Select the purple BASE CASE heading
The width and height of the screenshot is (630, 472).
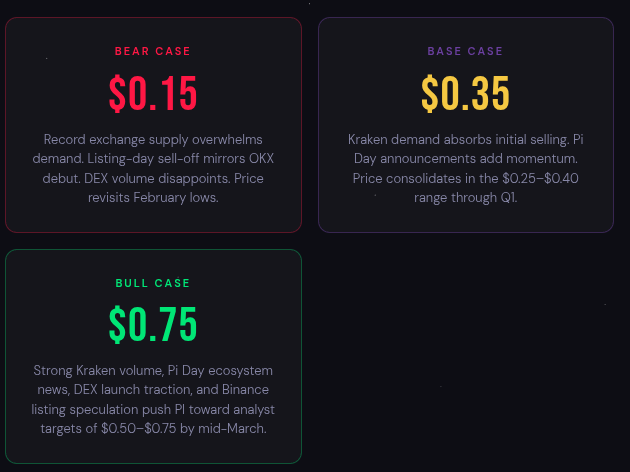pyautogui.click(x=465, y=51)
